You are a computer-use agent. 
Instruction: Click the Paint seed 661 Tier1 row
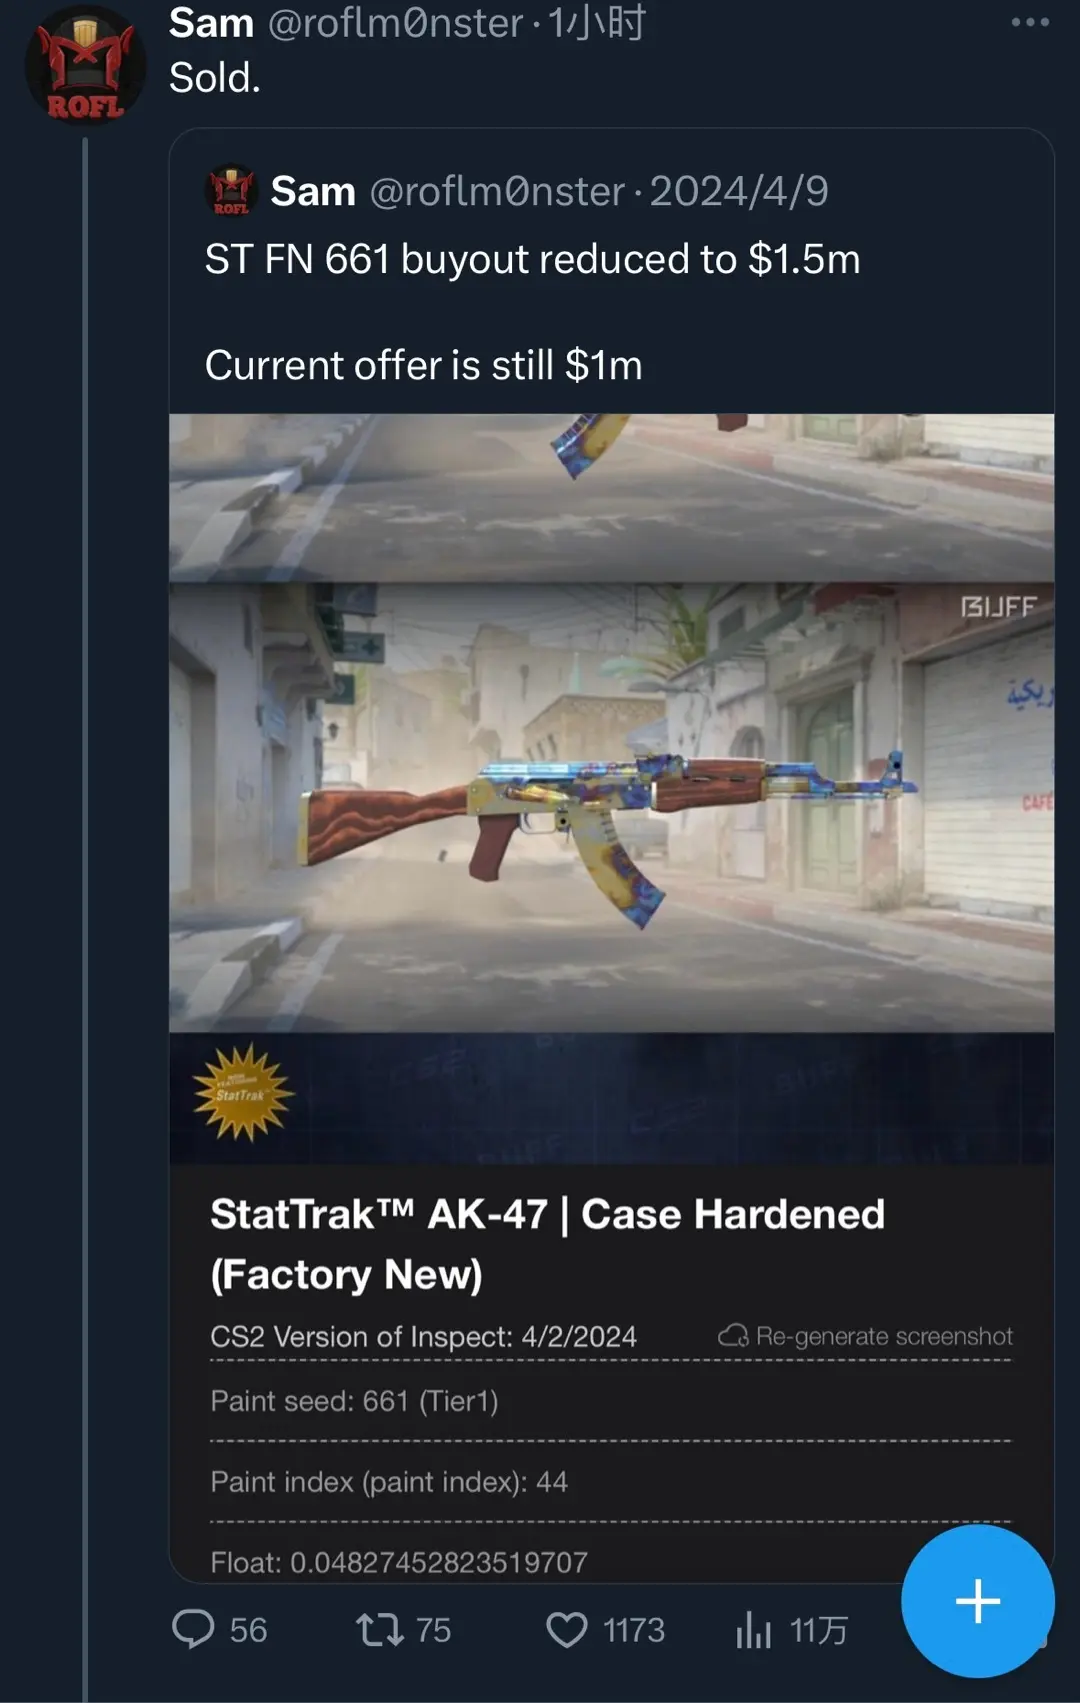coord(610,1401)
